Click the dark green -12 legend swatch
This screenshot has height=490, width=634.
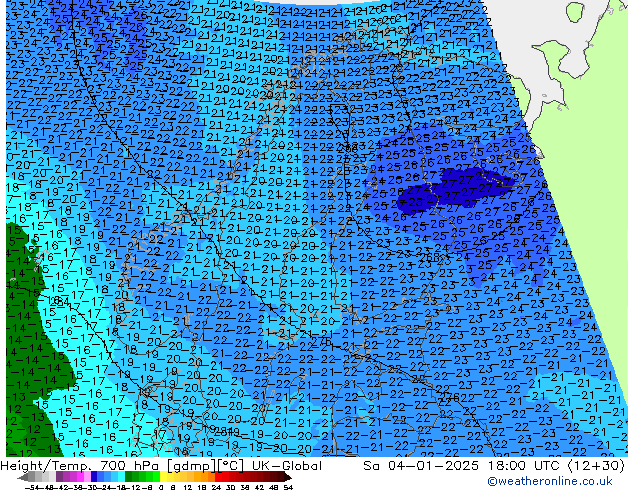coord(129,476)
